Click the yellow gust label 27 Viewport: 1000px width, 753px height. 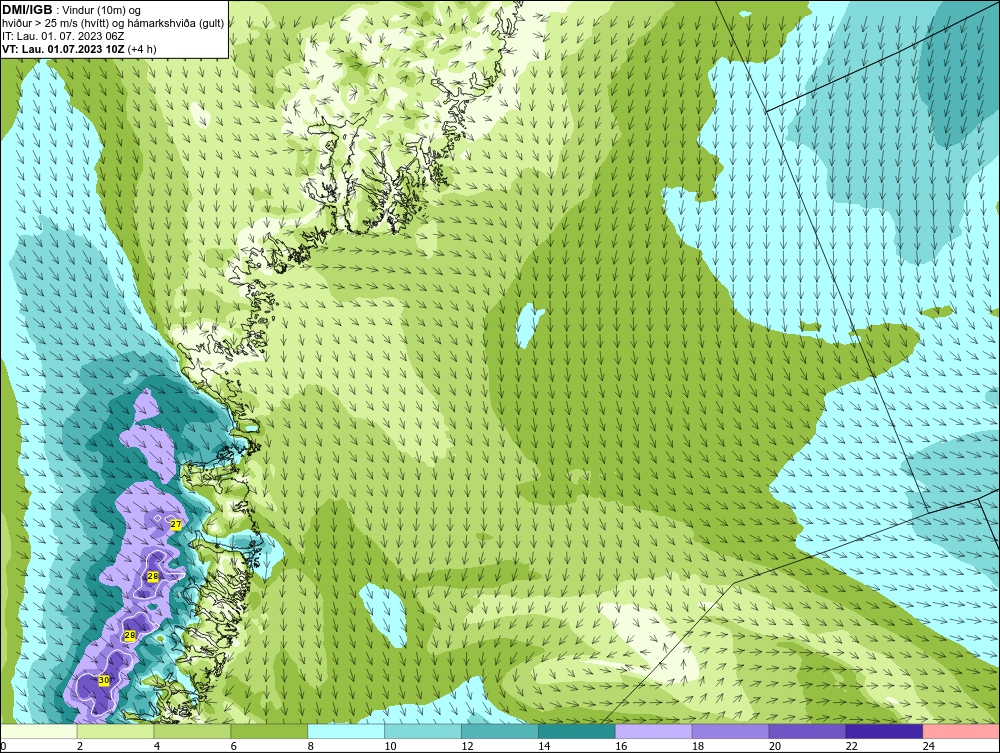point(176,524)
